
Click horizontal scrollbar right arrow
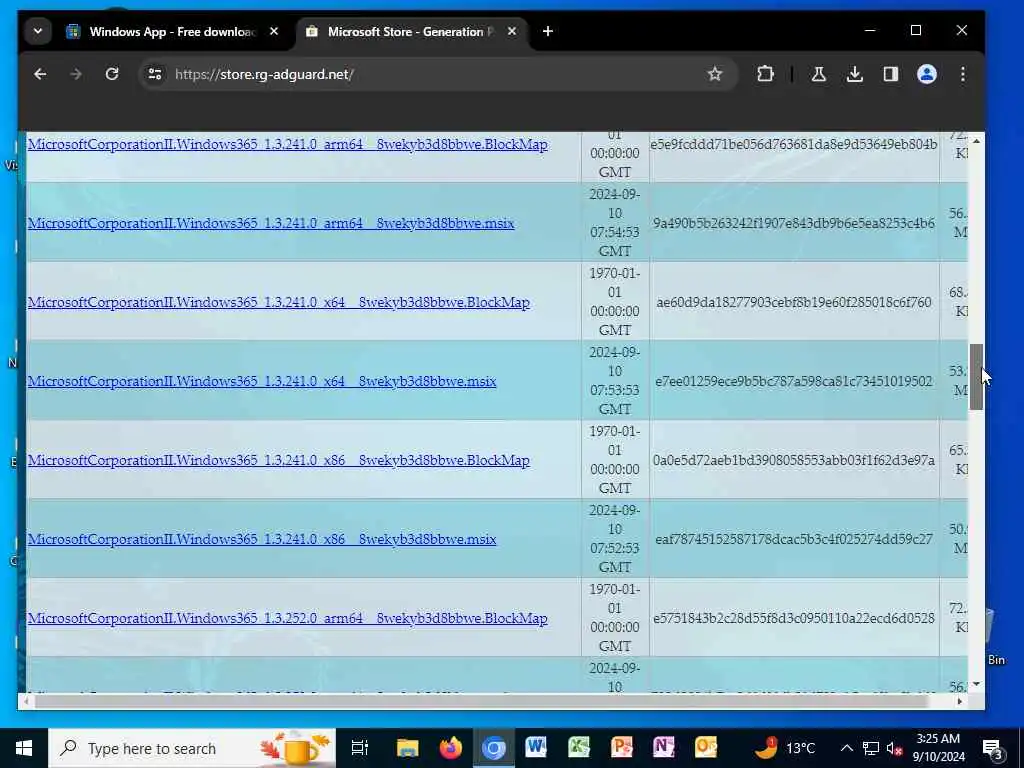tap(959, 701)
